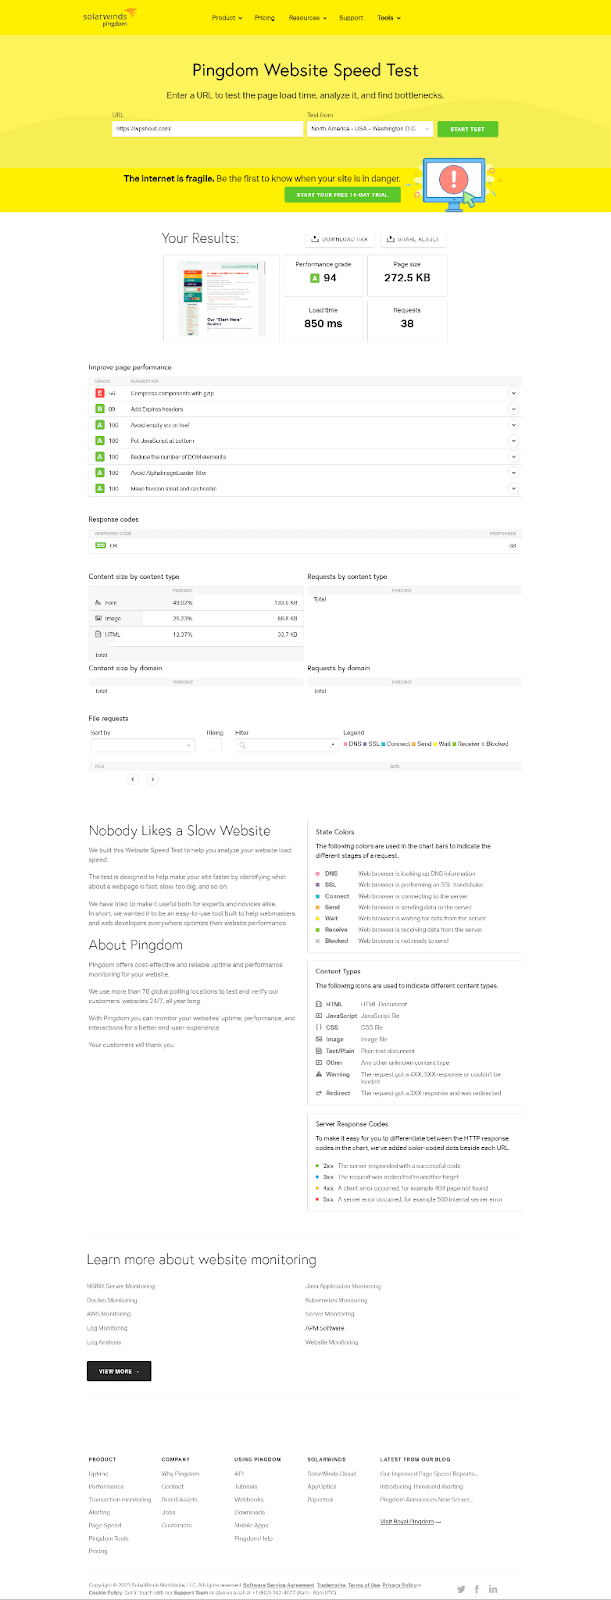Click the JavaScript icon in Content Types
611x1600 pixels.
click(x=319, y=1016)
